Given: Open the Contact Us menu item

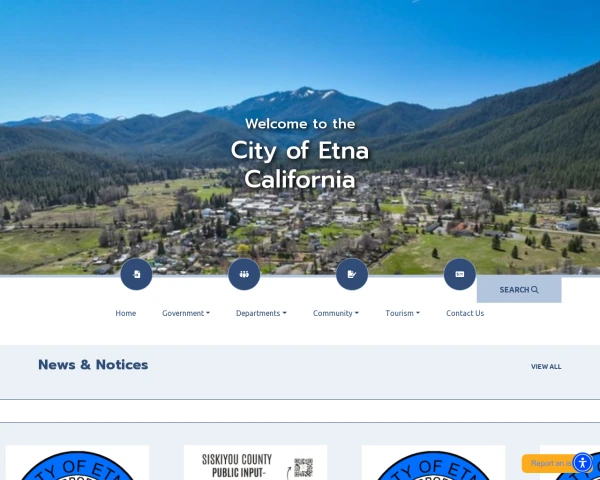Looking at the screenshot, I should tap(465, 313).
